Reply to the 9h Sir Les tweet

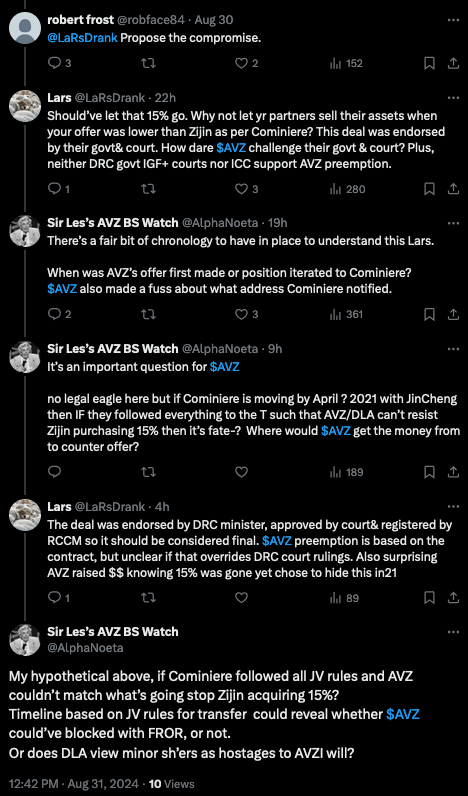pos(54,472)
